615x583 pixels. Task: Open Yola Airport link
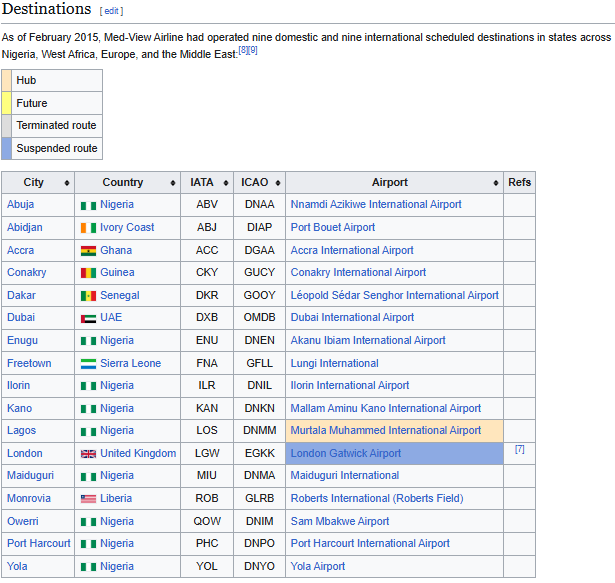318,566
